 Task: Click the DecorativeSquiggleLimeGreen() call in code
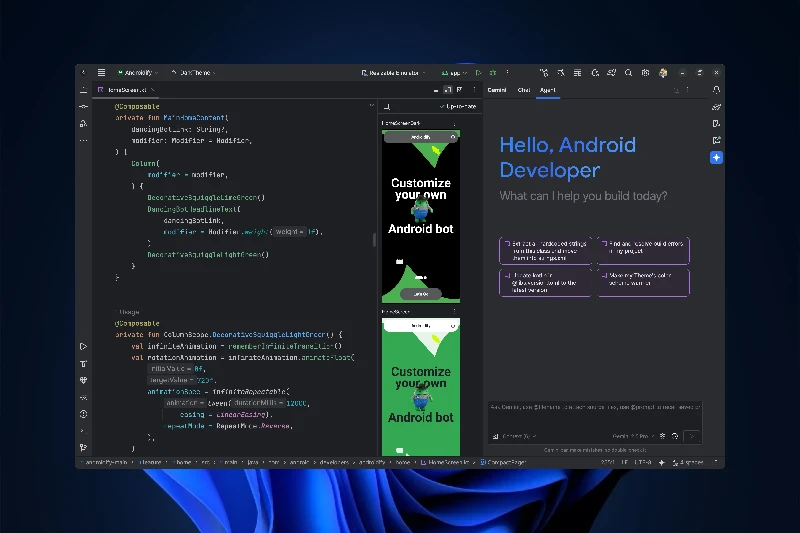coord(206,197)
